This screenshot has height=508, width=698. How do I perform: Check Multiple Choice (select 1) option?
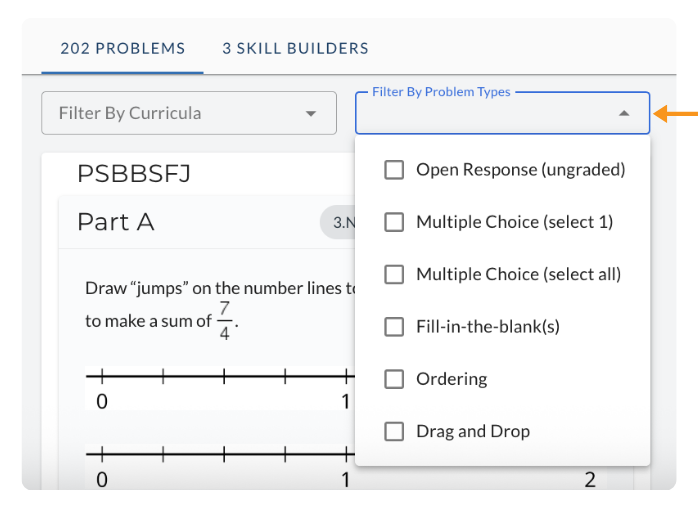(x=394, y=222)
